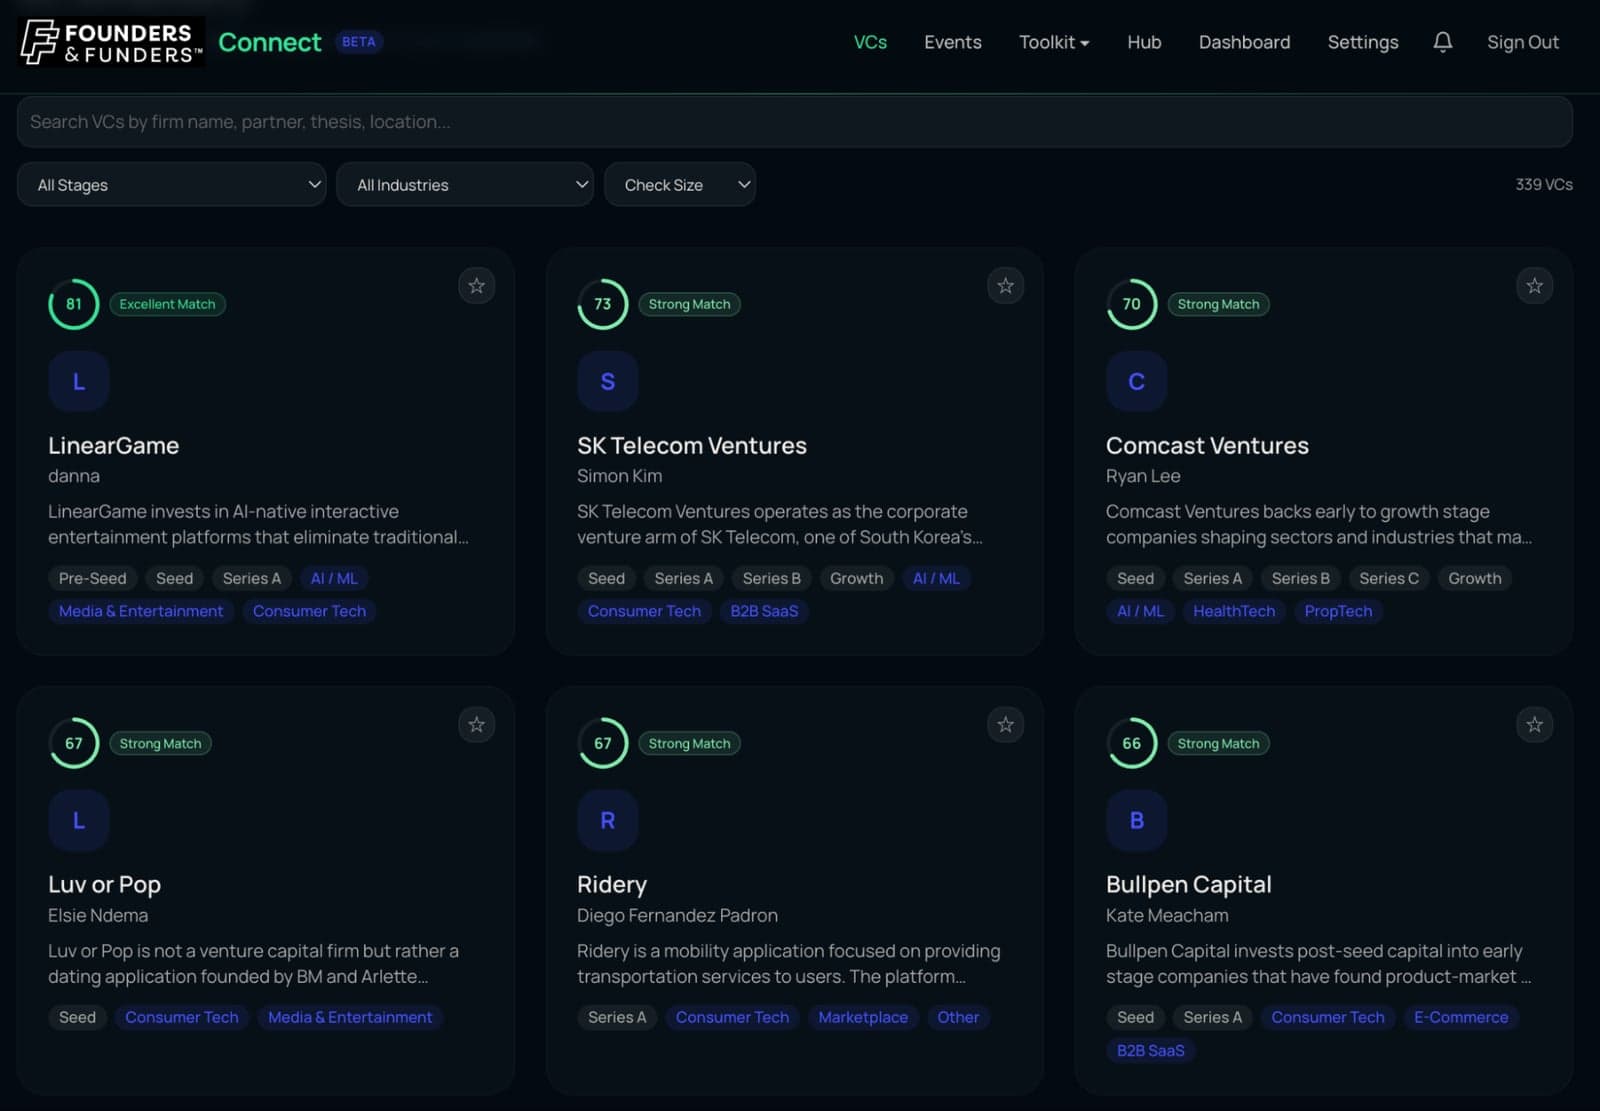
Task: Navigate to Hub
Action: click(1144, 42)
